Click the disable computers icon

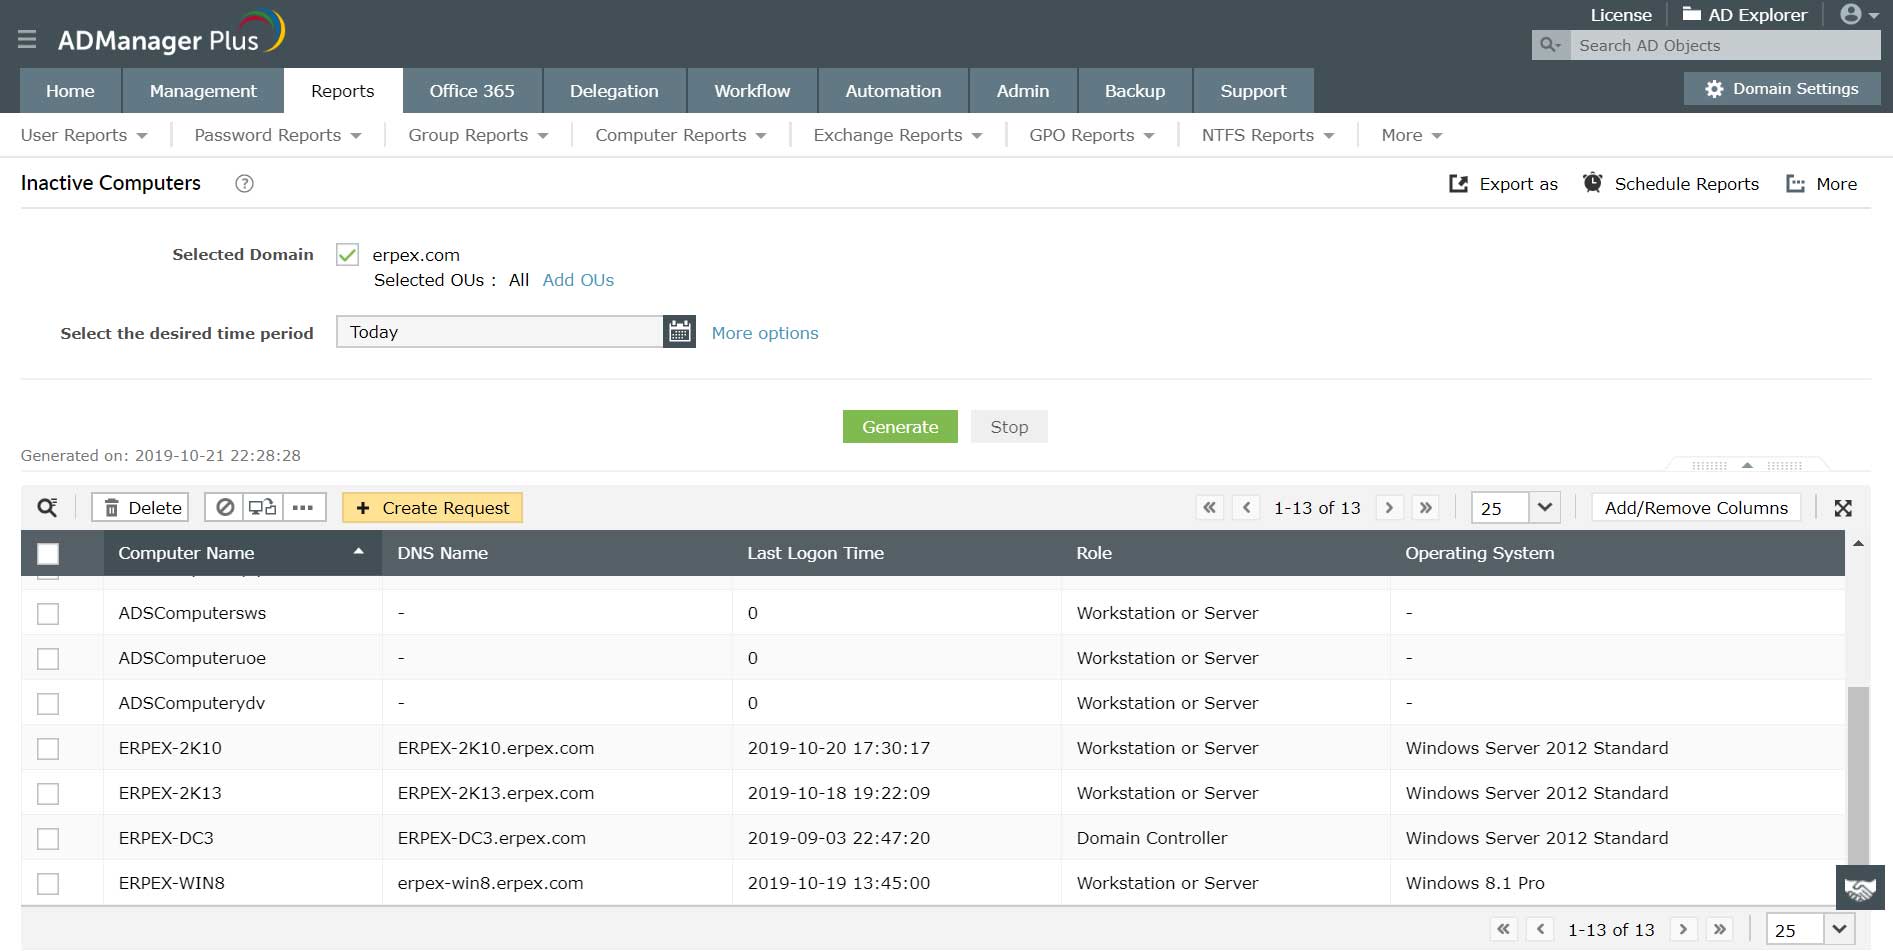pyautogui.click(x=225, y=508)
